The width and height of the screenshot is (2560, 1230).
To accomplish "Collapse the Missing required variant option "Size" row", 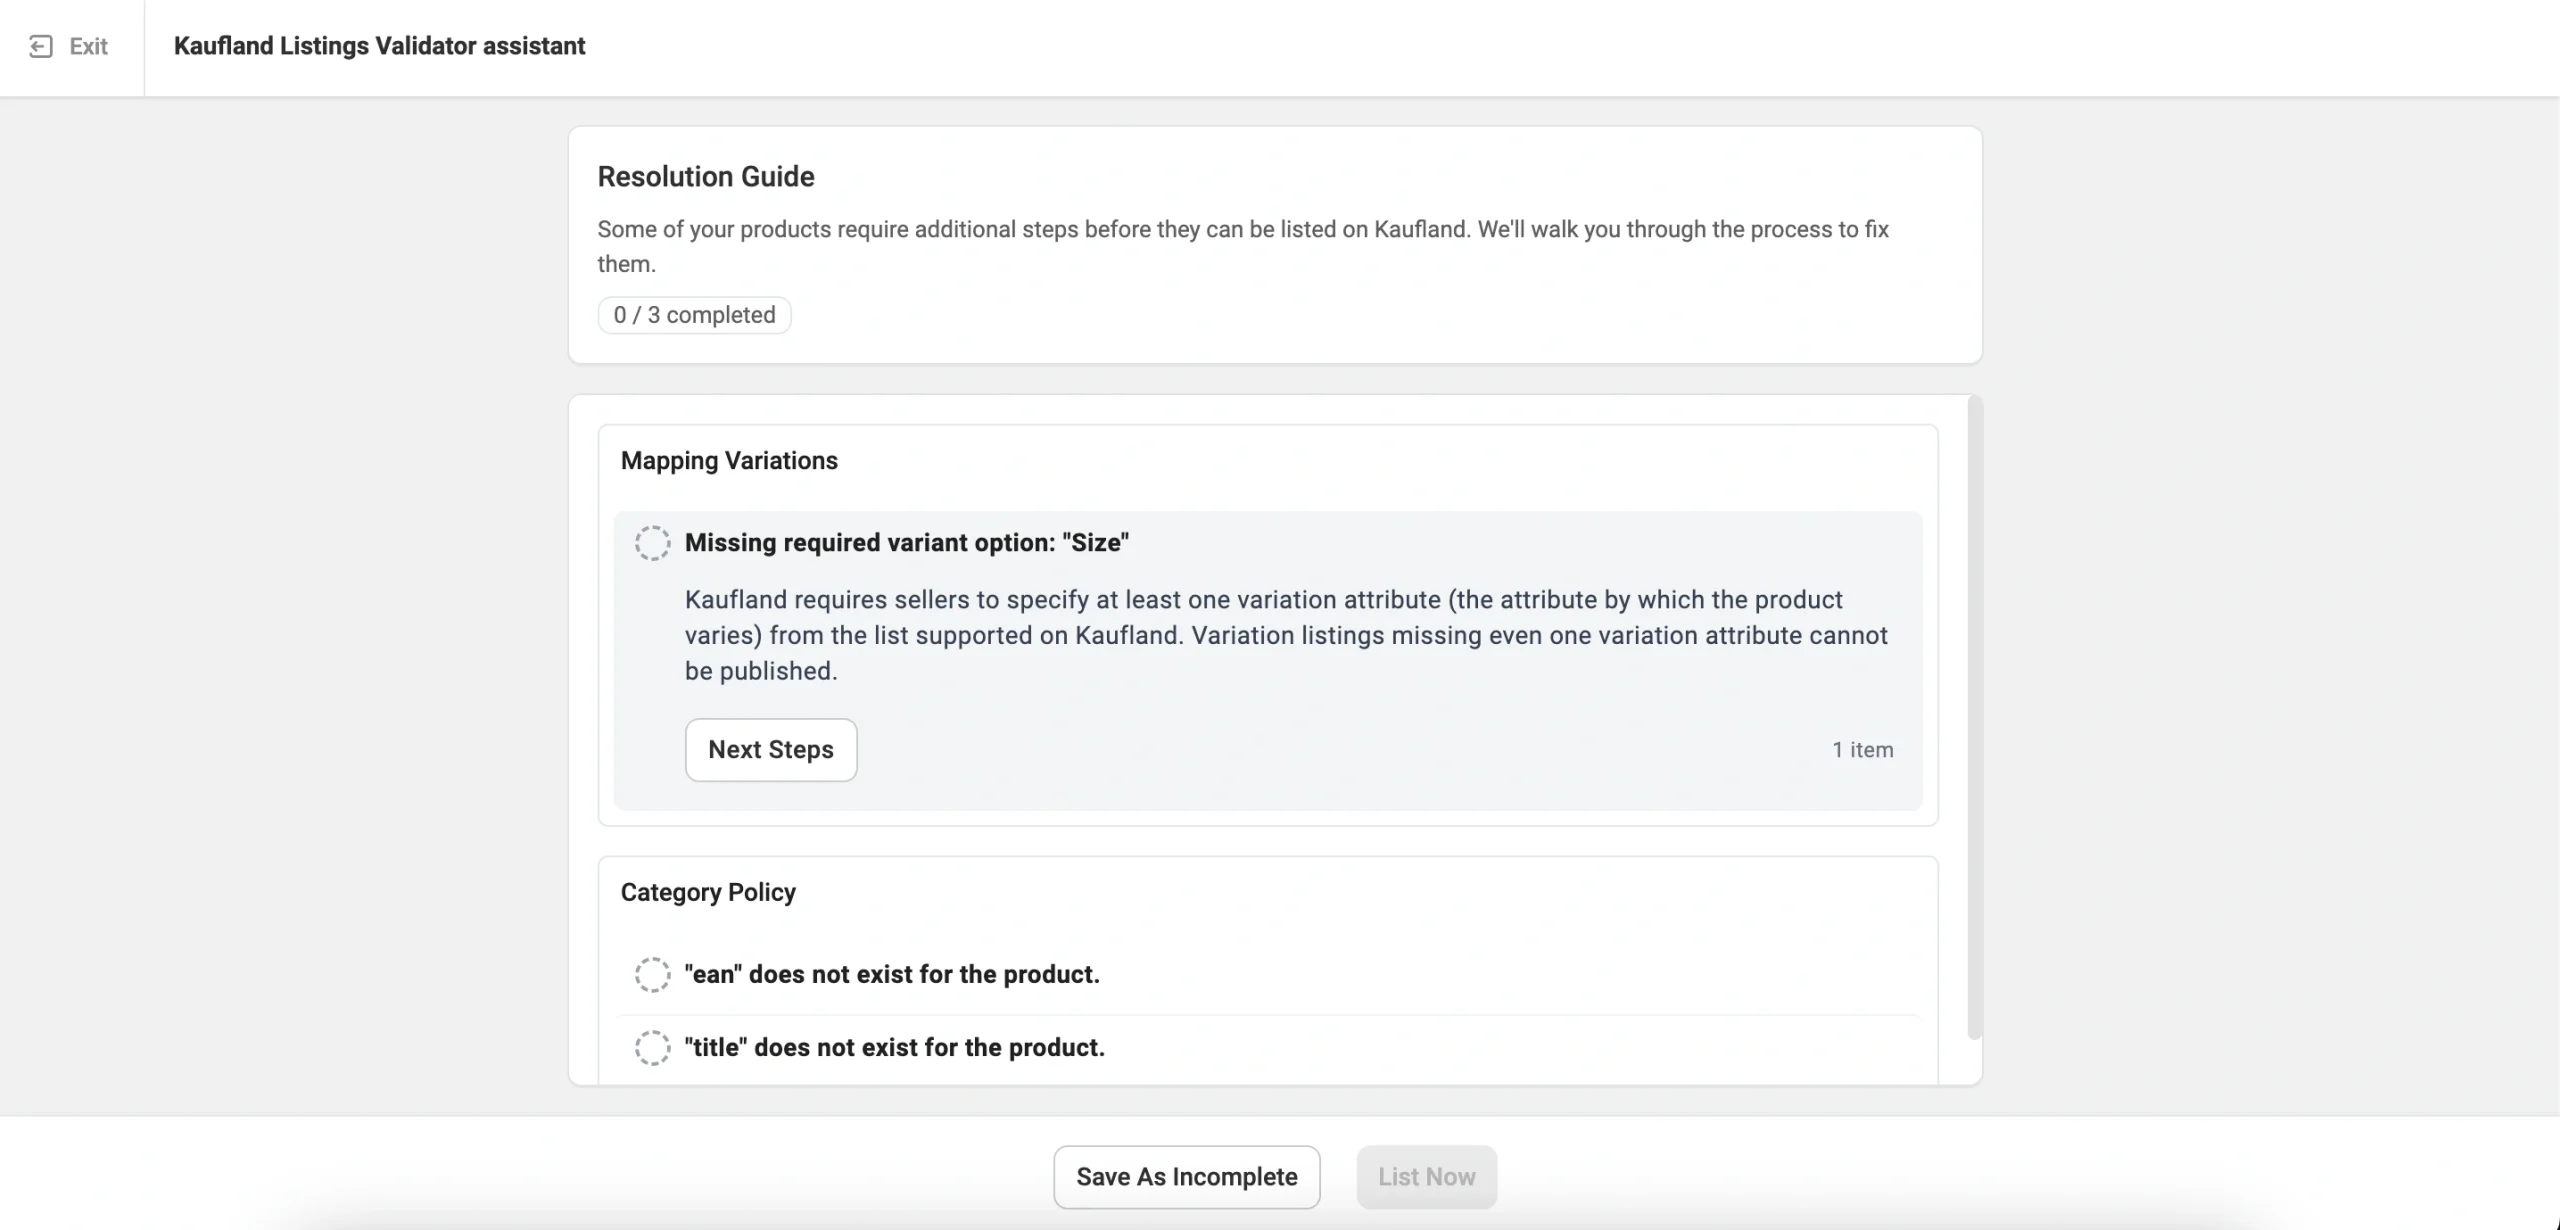I will click(906, 543).
